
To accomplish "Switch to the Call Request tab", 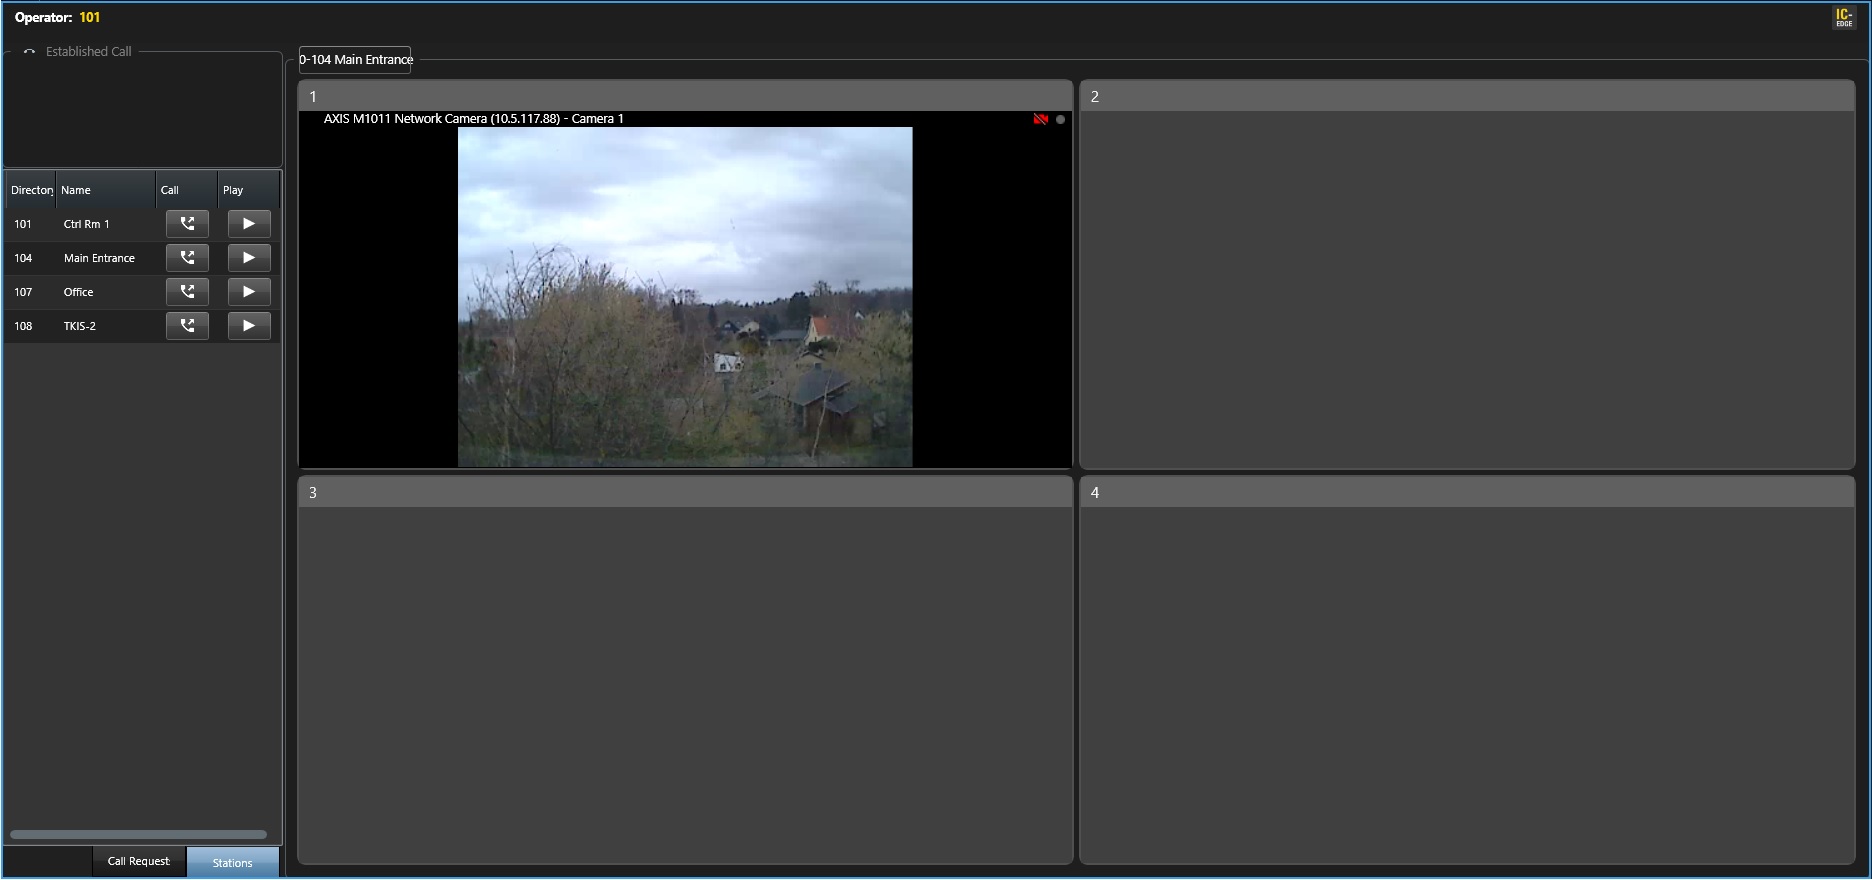I will click(139, 861).
